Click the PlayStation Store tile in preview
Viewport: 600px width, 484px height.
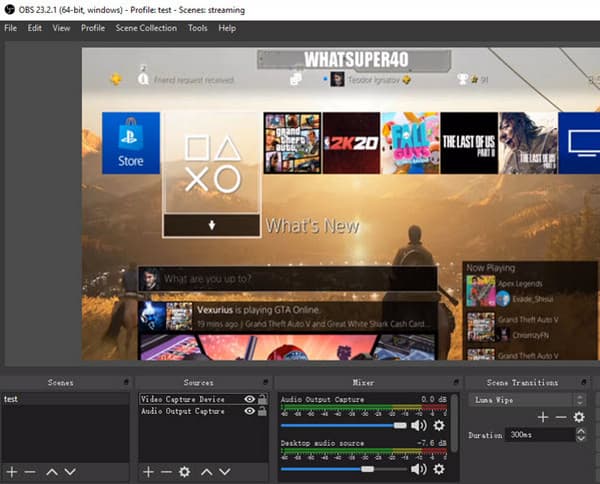(131, 143)
